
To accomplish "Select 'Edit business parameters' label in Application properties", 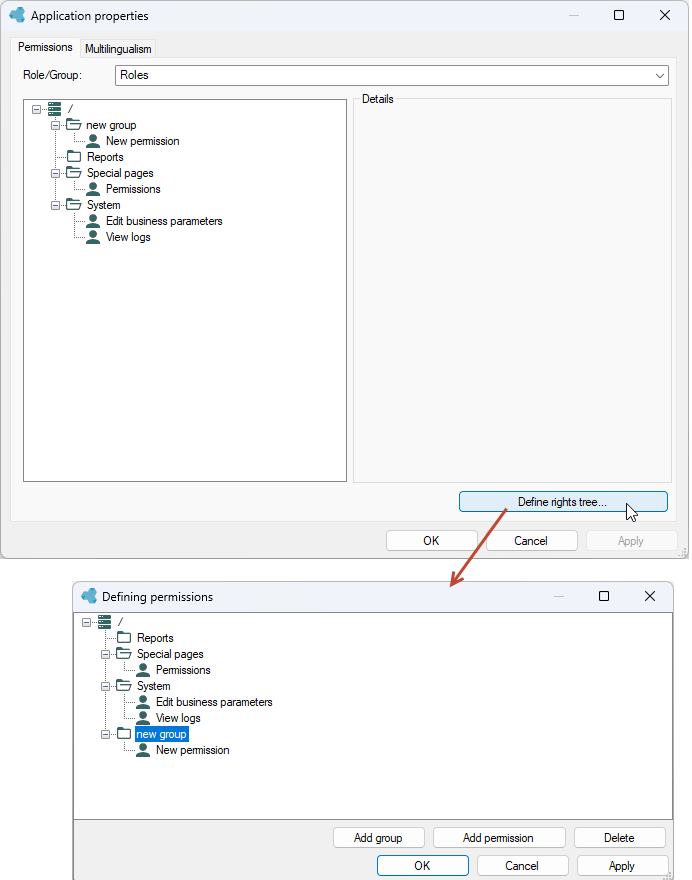I will [164, 221].
